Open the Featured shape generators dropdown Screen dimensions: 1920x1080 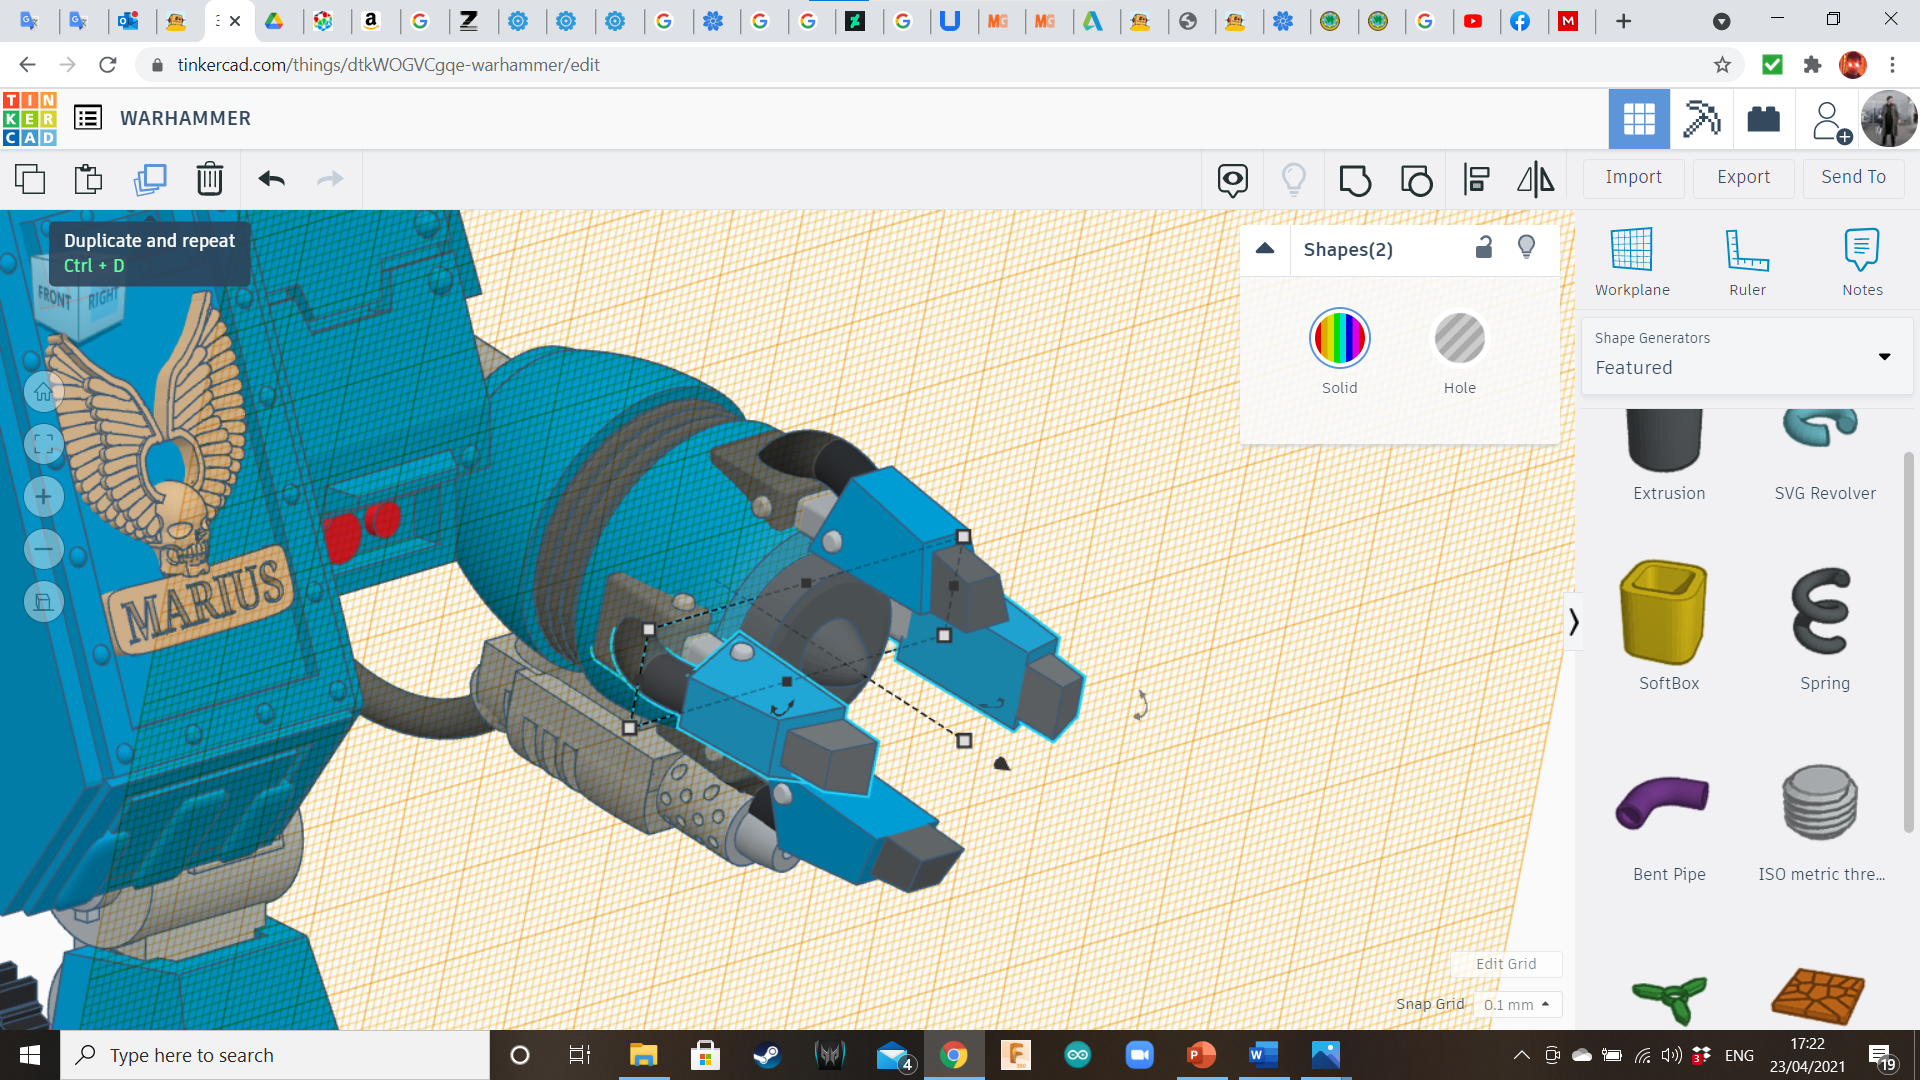(x=1746, y=356)
